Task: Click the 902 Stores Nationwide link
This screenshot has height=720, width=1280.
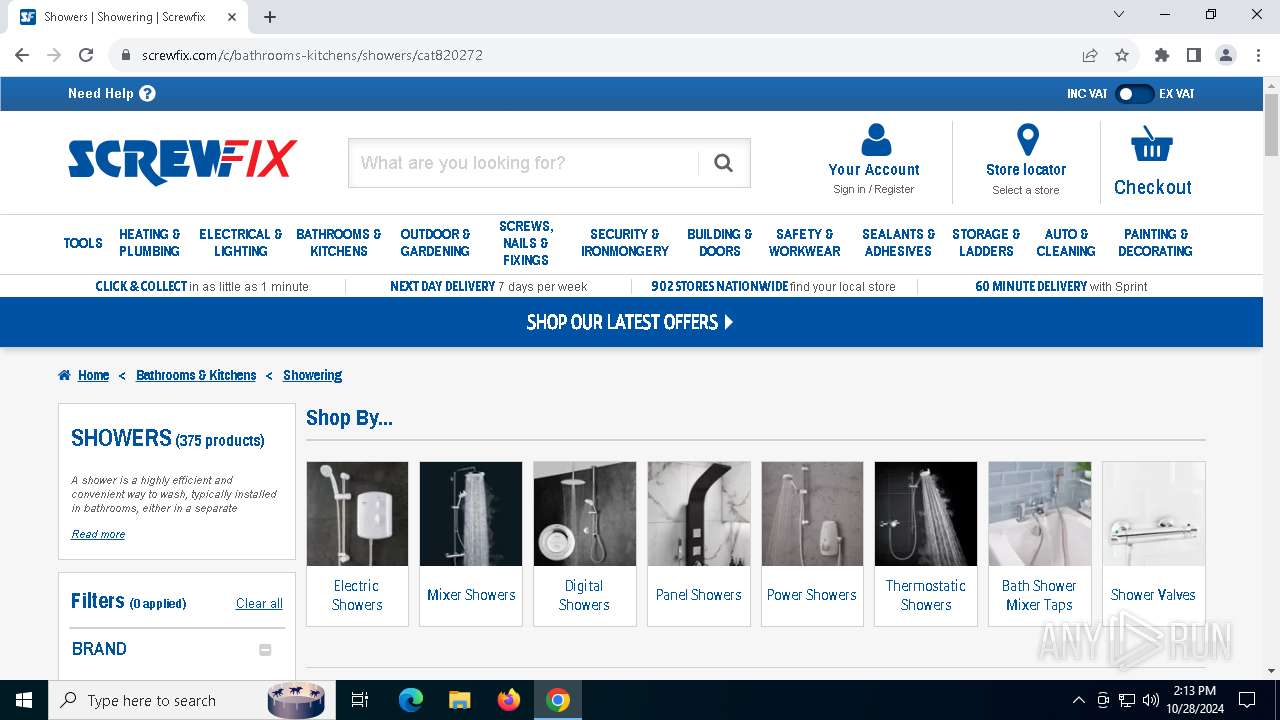Action: click(x=773, y=286)
